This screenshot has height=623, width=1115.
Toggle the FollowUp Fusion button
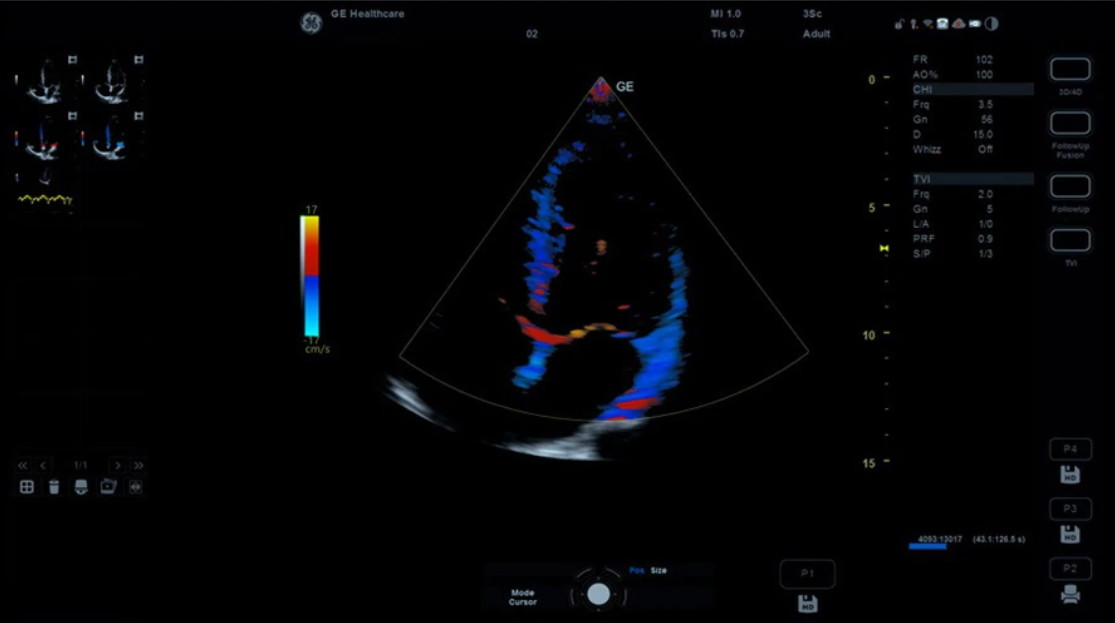pos(1069,123)
